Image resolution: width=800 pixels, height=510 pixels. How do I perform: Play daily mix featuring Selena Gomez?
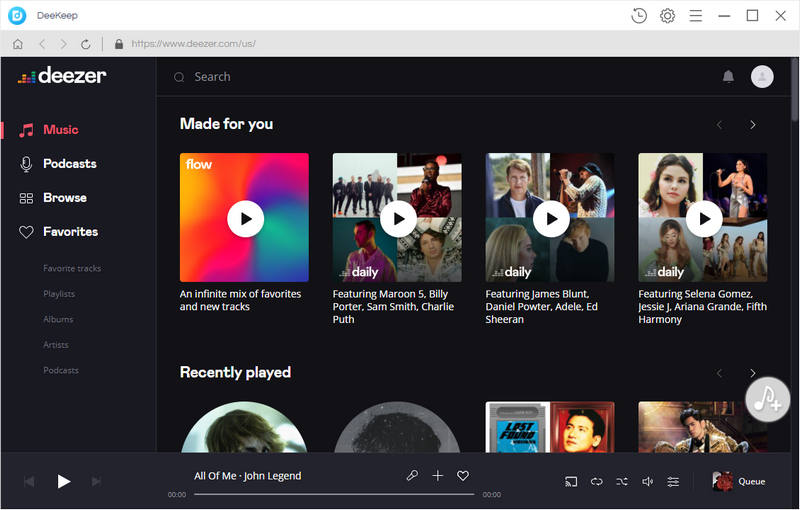[704, 219]
